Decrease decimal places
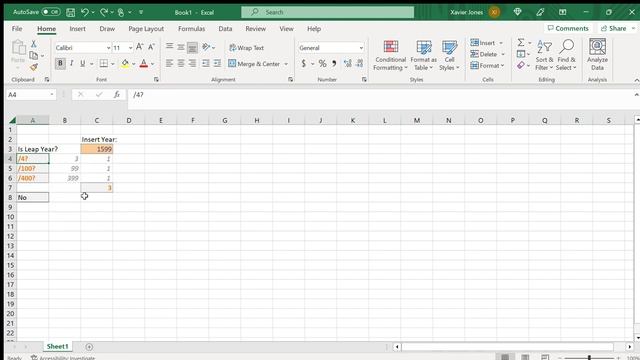This screenshot has height=360, width=640. [359, 63]
